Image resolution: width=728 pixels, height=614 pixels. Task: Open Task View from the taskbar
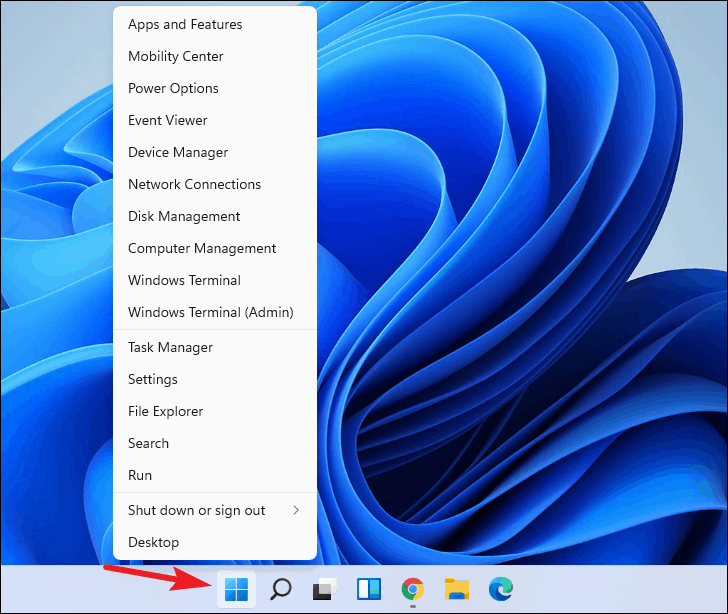pos(325,590)
